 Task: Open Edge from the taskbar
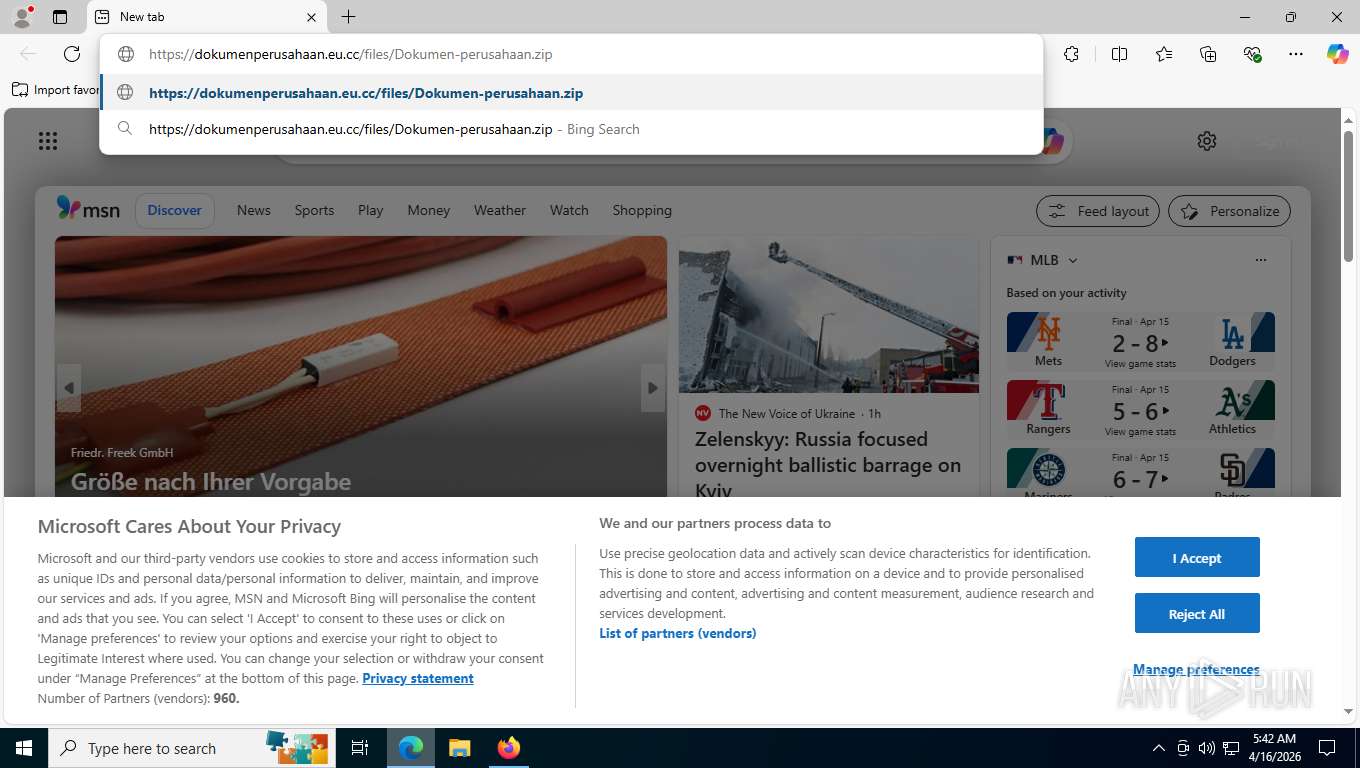(411, 748)
